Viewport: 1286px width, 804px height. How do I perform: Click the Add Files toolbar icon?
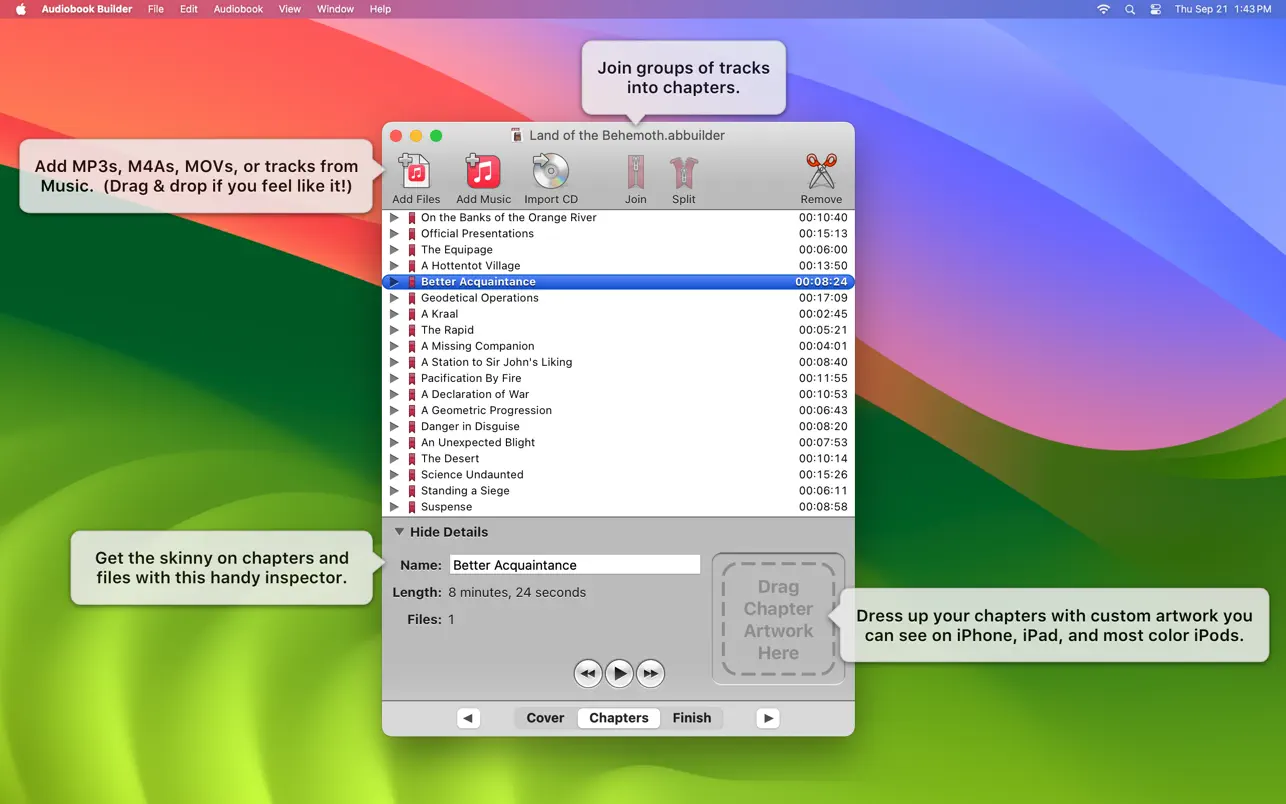pos(415,173)
